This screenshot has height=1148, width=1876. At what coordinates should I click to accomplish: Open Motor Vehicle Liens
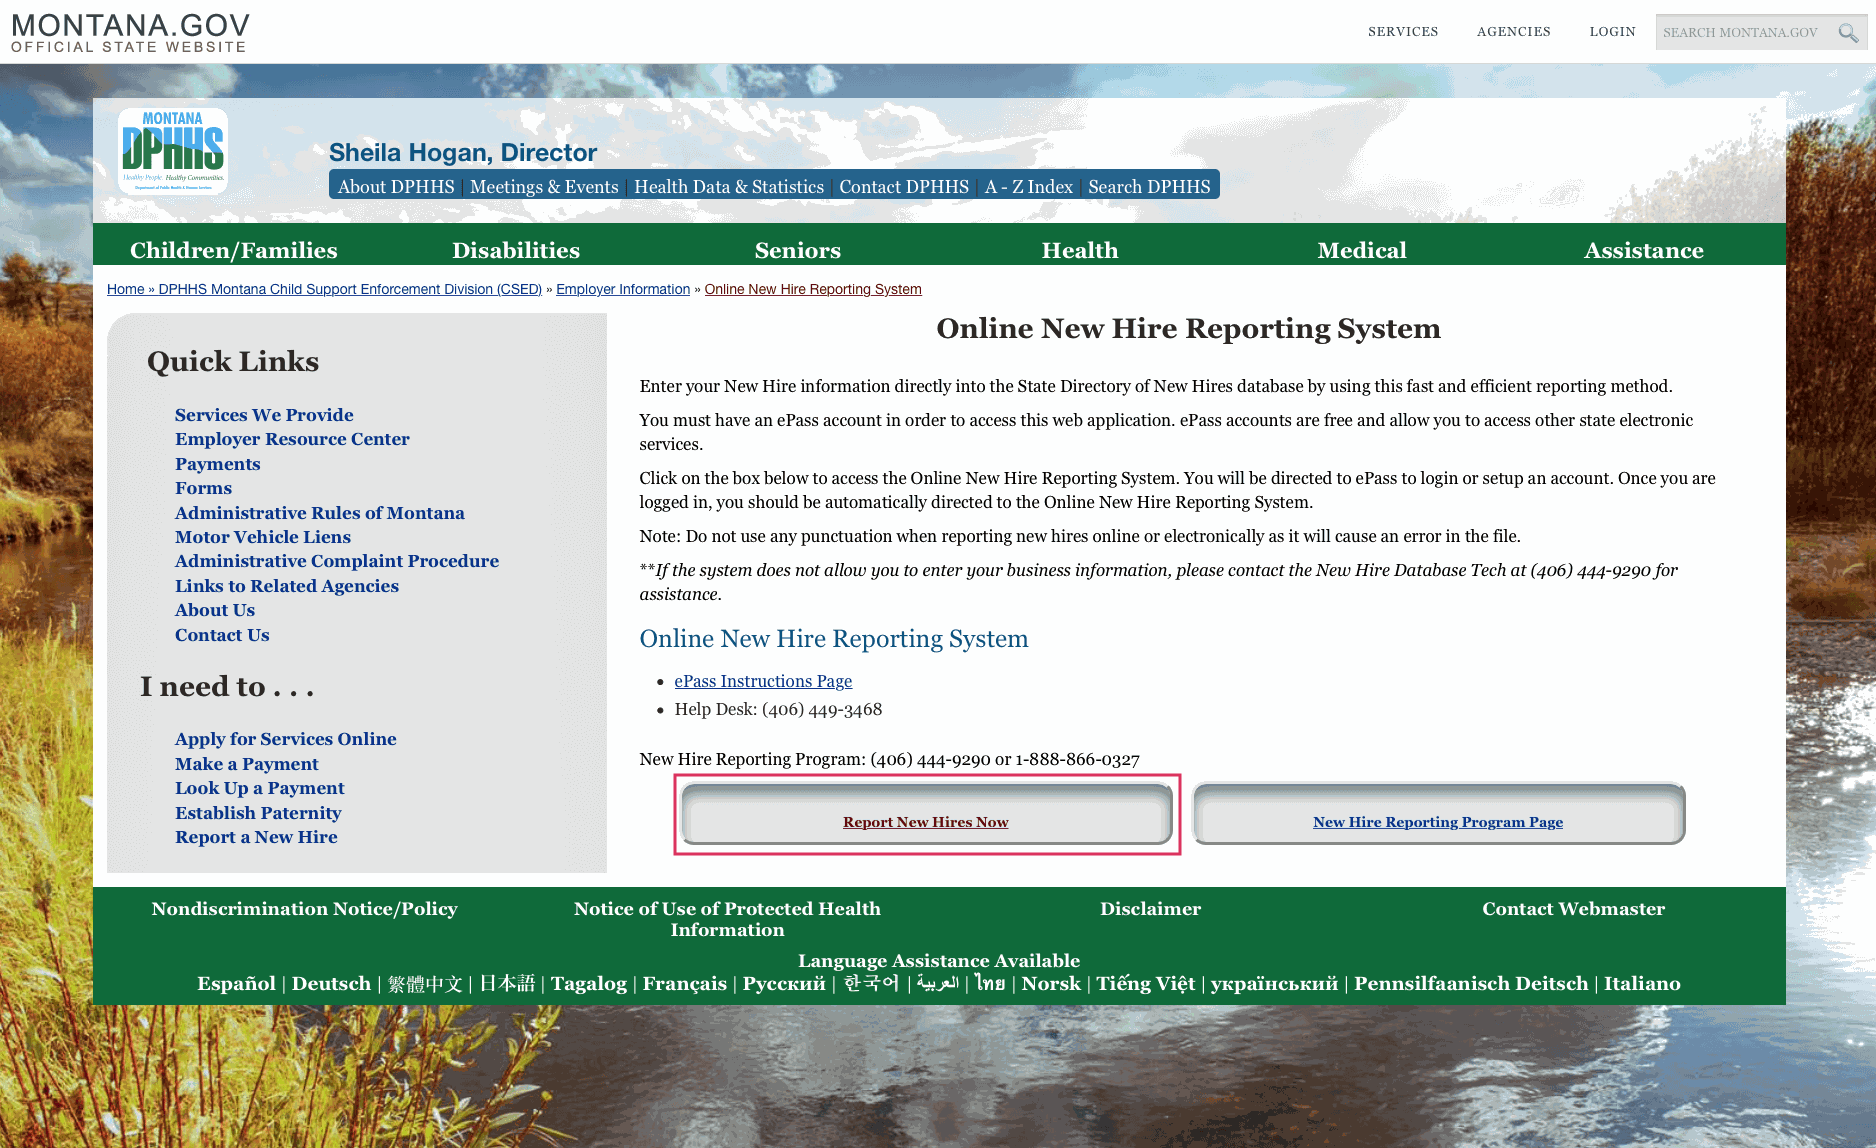[263, 537]
